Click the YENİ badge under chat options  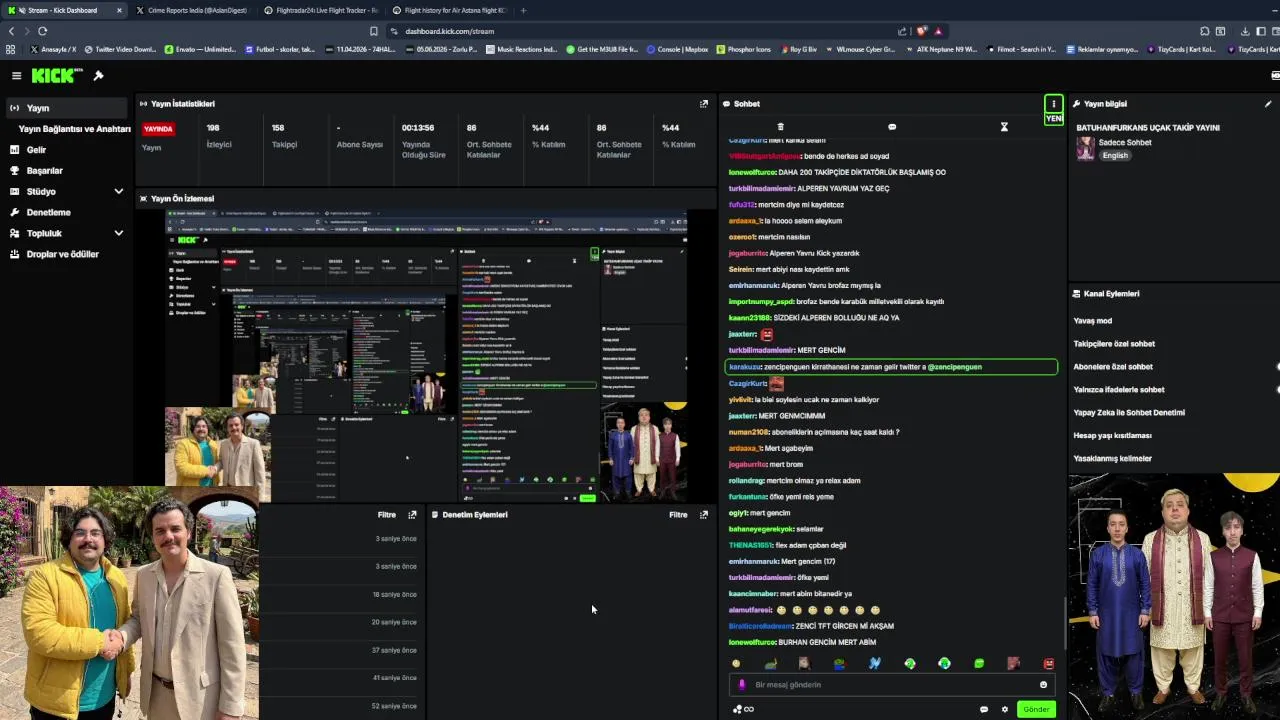(1053, 118)
